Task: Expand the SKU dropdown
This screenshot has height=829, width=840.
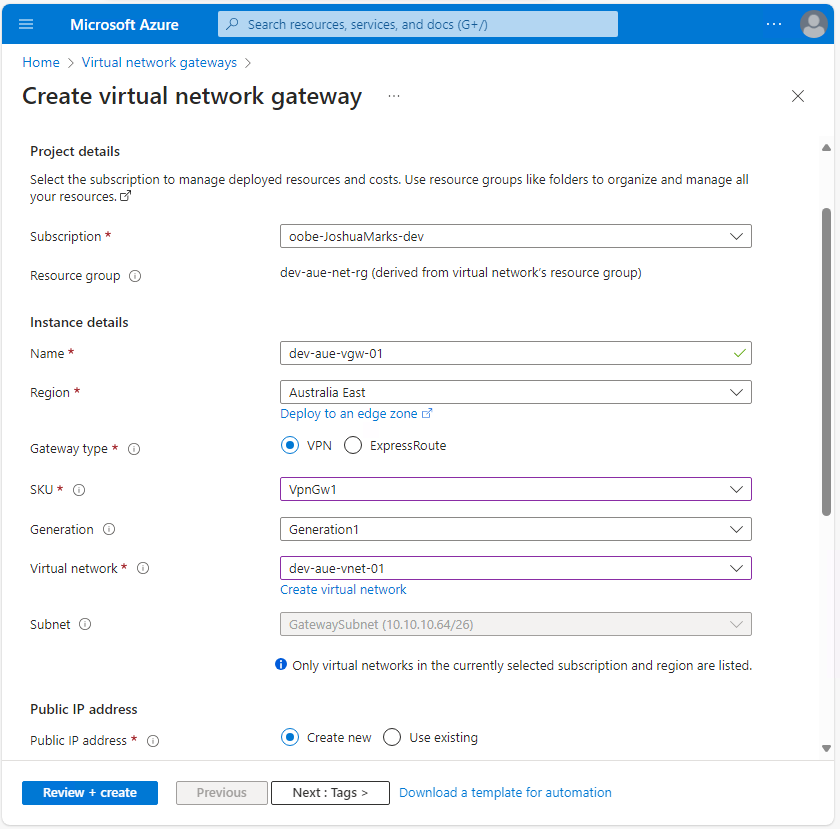Action: coord(738,490)
